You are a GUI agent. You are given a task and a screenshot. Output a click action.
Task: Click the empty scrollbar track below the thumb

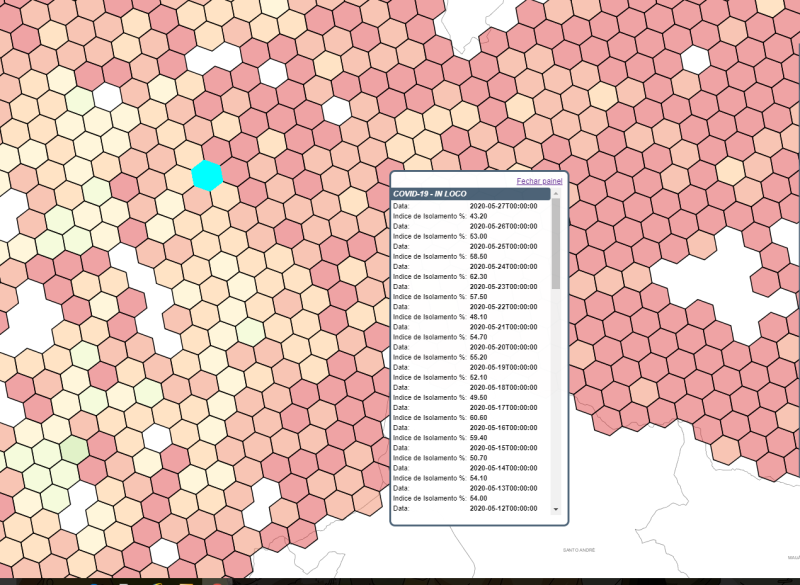[556, 400]
